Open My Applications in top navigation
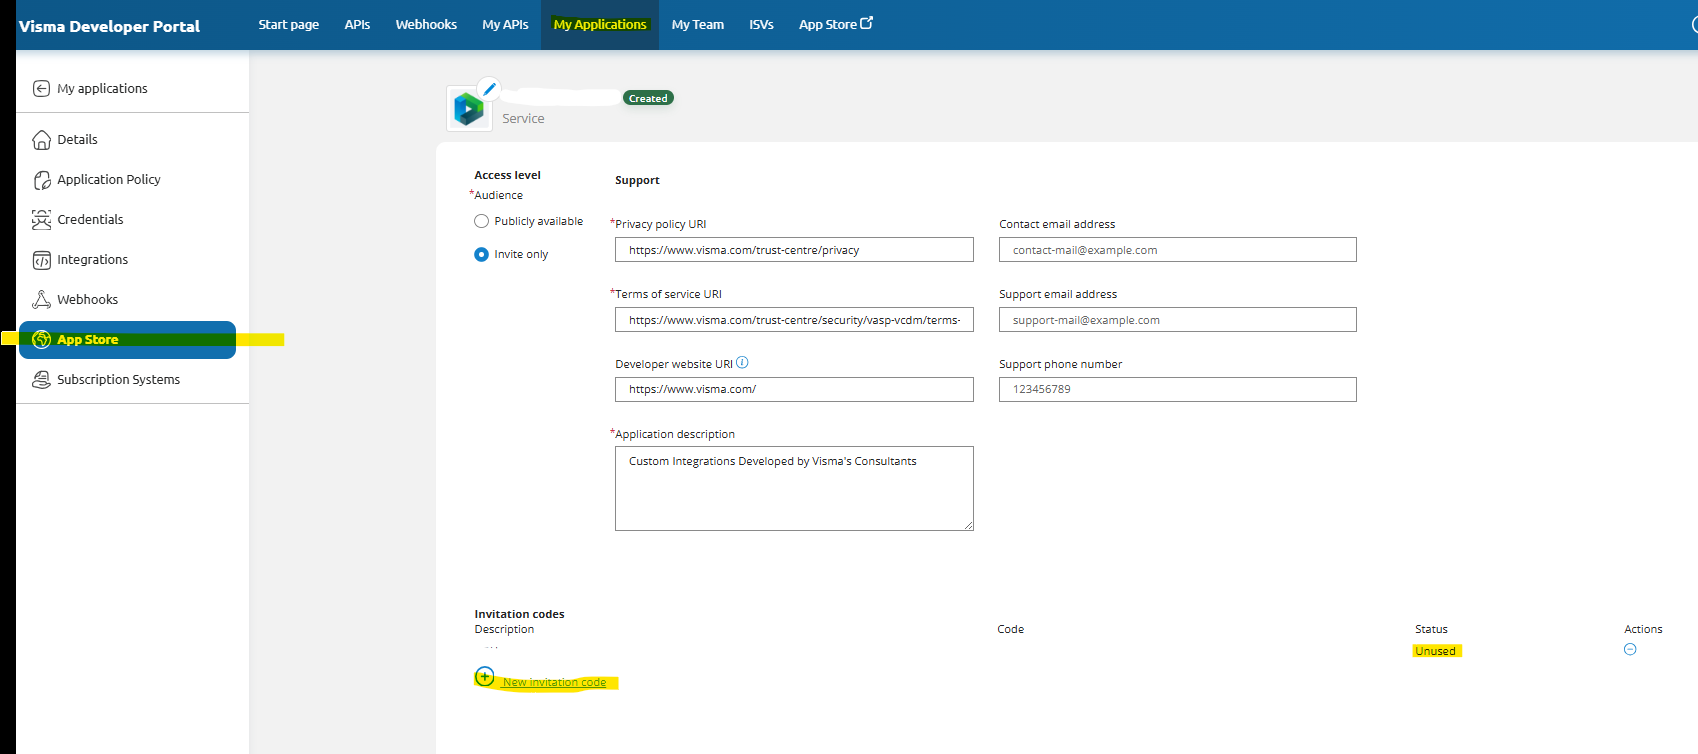The image size is (1698, 754). [600, 24]
